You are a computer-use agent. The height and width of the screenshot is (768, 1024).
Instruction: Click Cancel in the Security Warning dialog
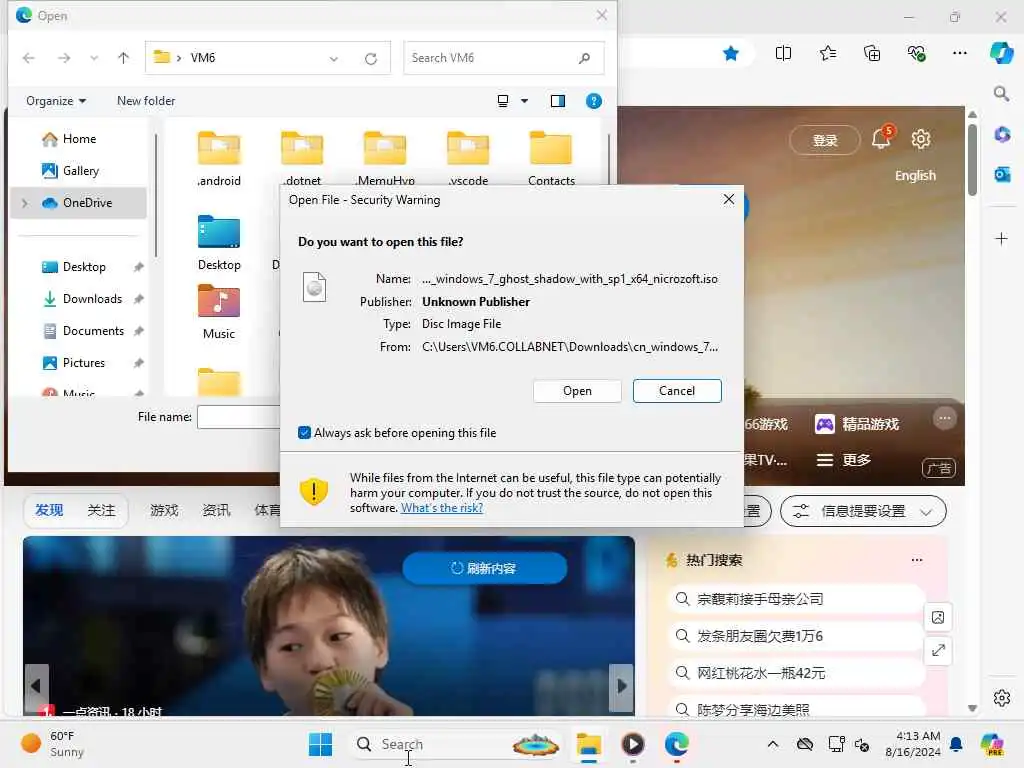tap(677, 391)
